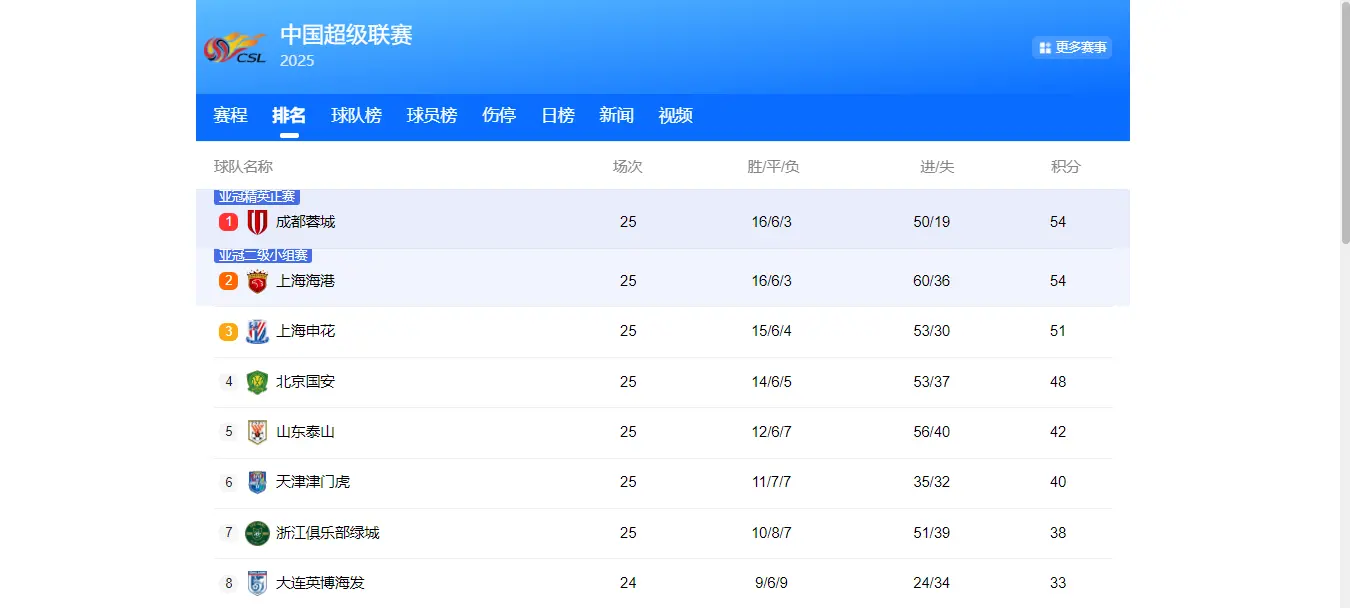Open the 更多赛事 menu button
This screenshot has height=608, width=1350.
tap(1072, 48)
